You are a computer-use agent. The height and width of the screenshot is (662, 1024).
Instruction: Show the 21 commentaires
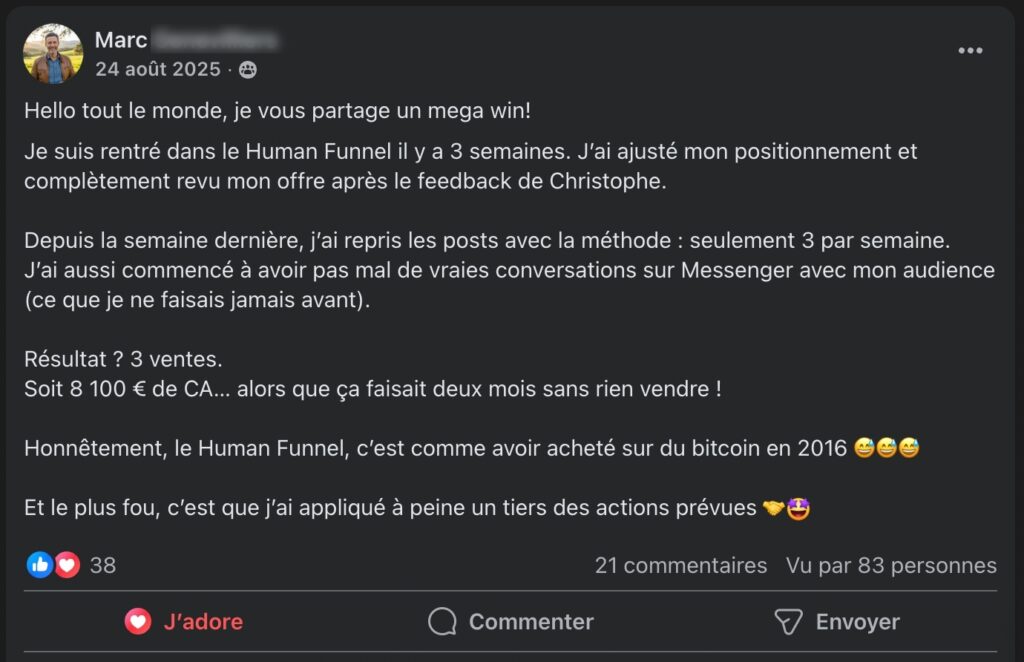tap(680, 565)
